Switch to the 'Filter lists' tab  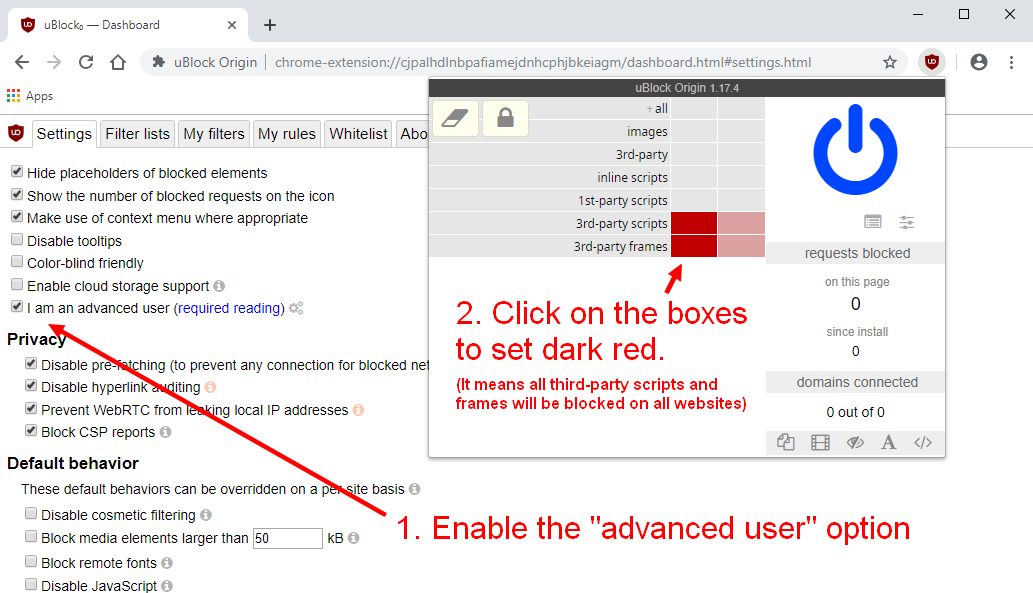(137, 134)
